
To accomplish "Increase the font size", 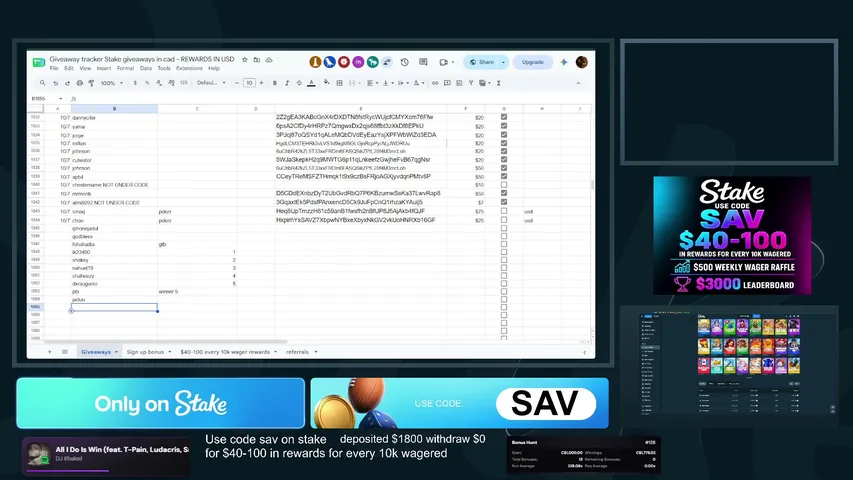I will coord(261,83).
